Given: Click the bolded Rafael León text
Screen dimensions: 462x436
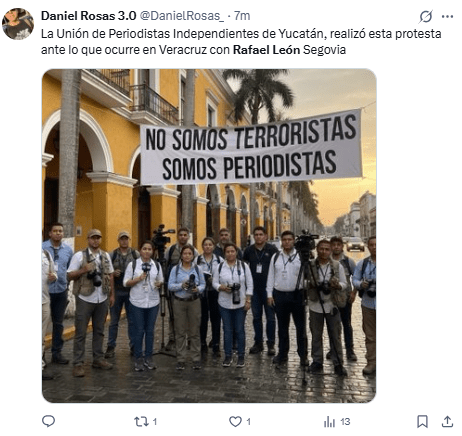Looking at the screenshot, I should coord(266,50).
